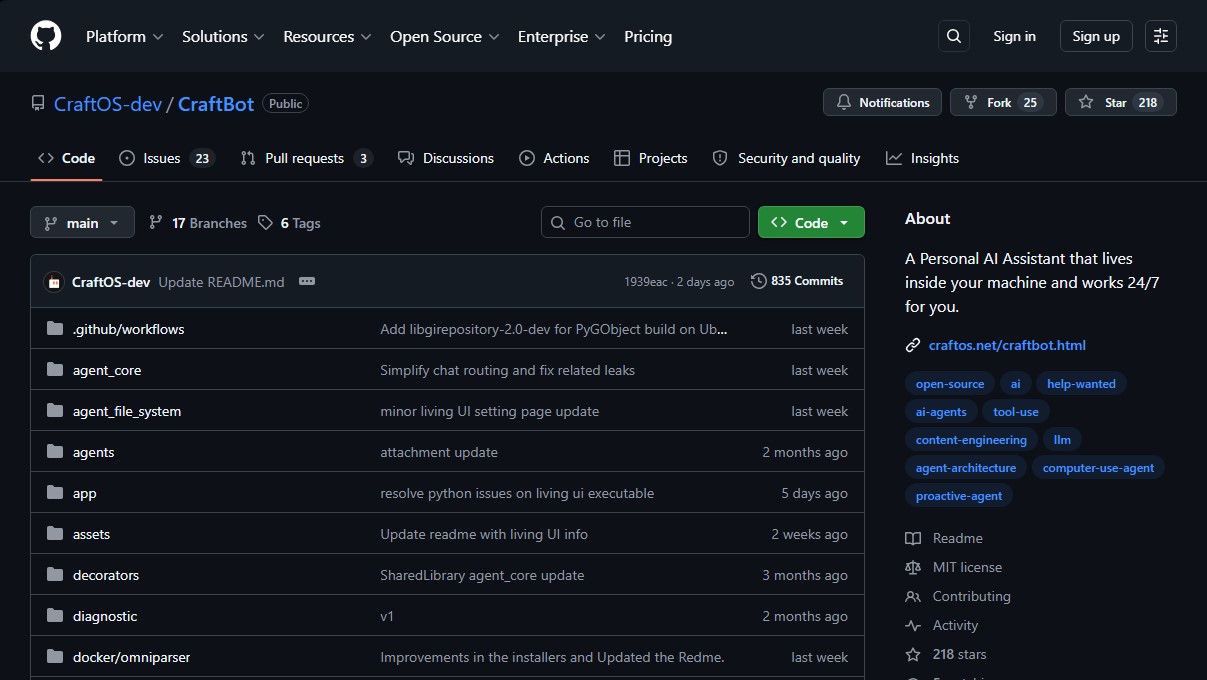Expand the Enterprise menu
Viewport: 1207px width, 680px height.
(561, 36)
